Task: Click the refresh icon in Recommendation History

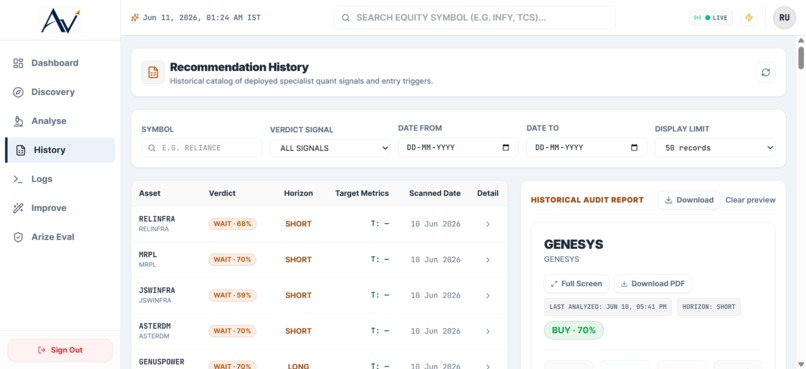Action: click(765, 72)
